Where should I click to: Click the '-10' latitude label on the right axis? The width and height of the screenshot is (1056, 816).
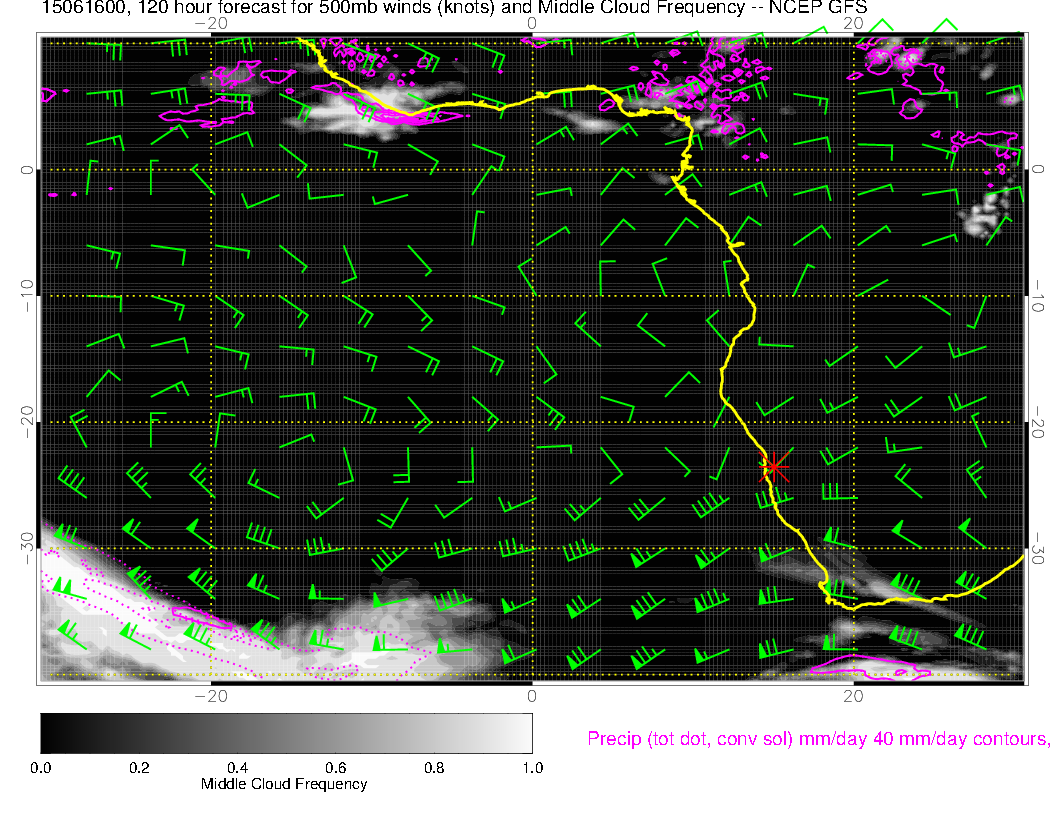click(x=1038, y=295)
